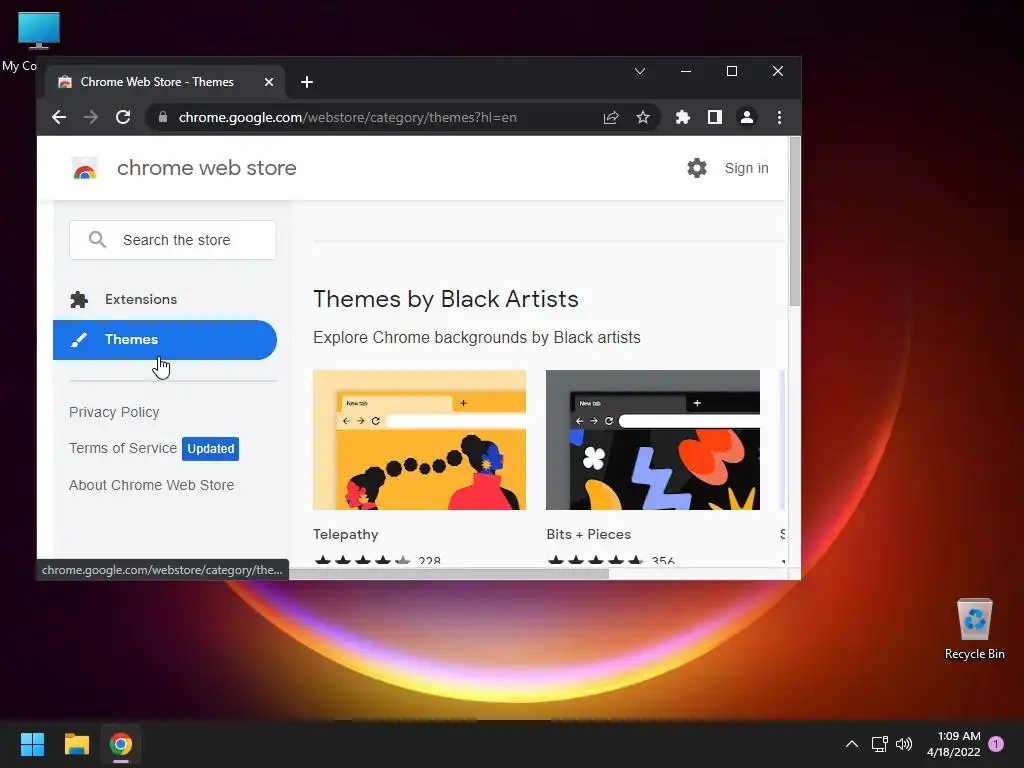Go back using the browser back arrow
The image size is (1024, 768).
59,118
